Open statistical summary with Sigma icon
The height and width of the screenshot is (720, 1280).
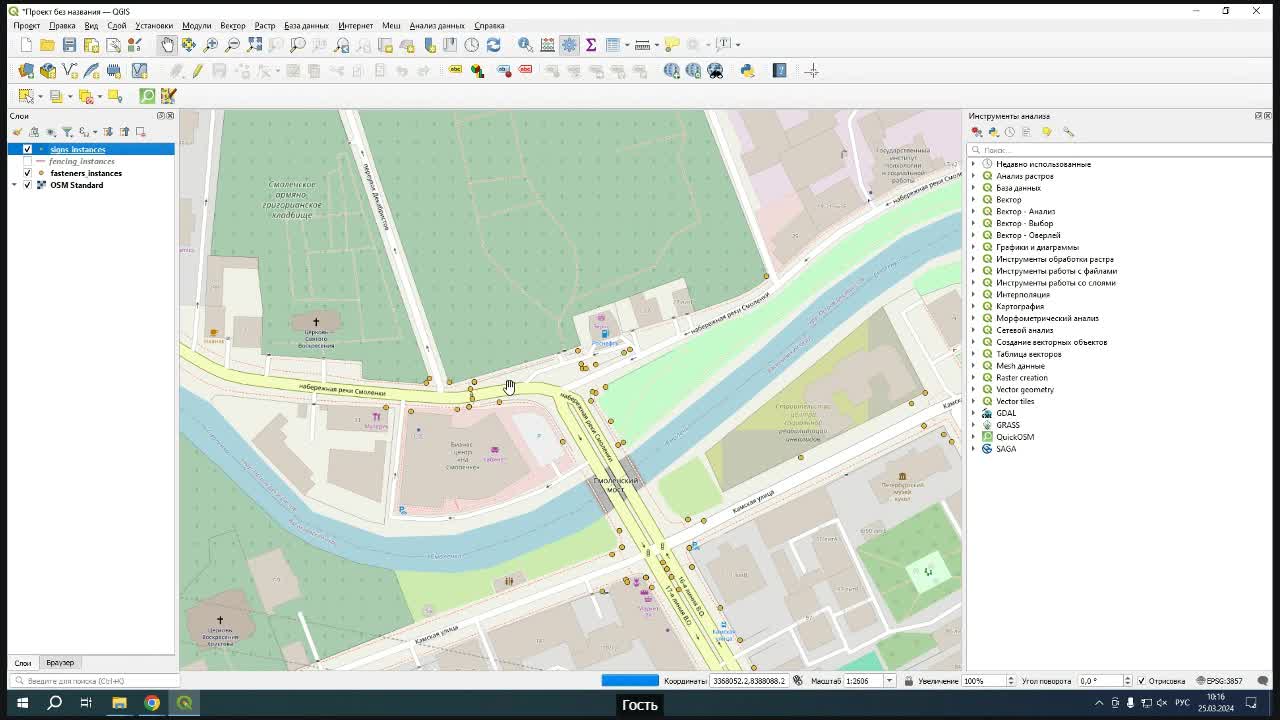pos(591,45)
